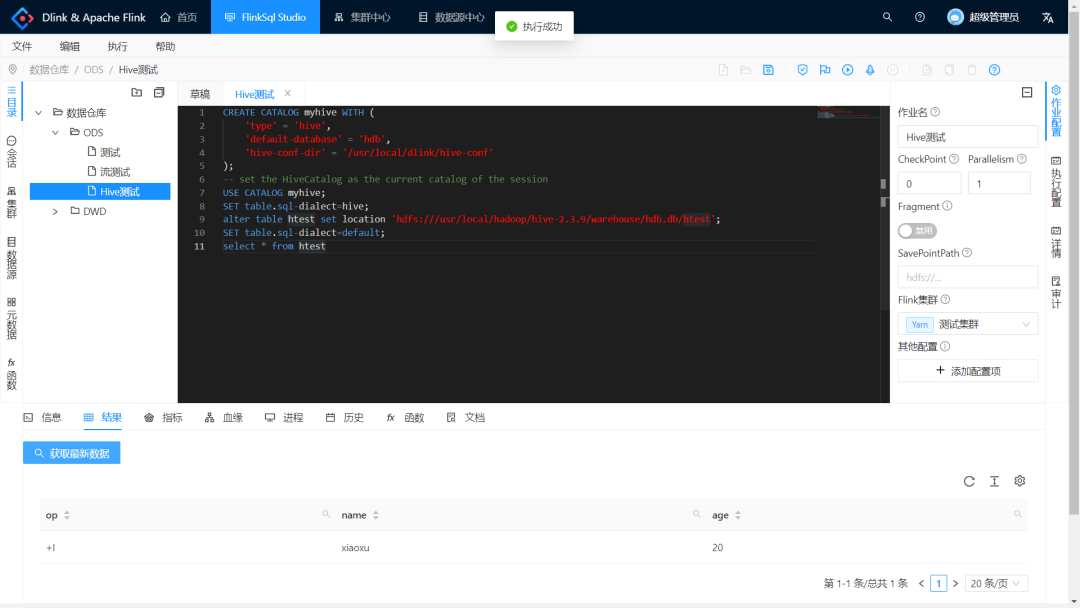Image resolution: width=1080 pixels, height=608 pixels.
Task: Open the 函数 sidebar panel
Action: (x=12, y=374)
